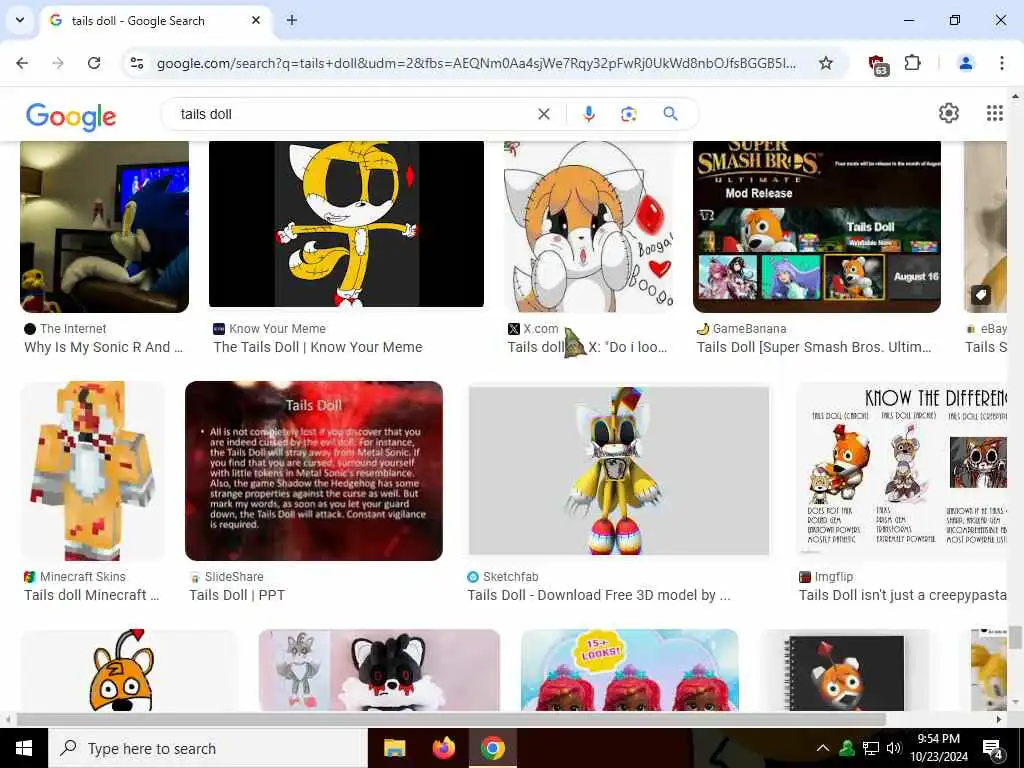Click 'Imgflip' source label

coord(833,577)
